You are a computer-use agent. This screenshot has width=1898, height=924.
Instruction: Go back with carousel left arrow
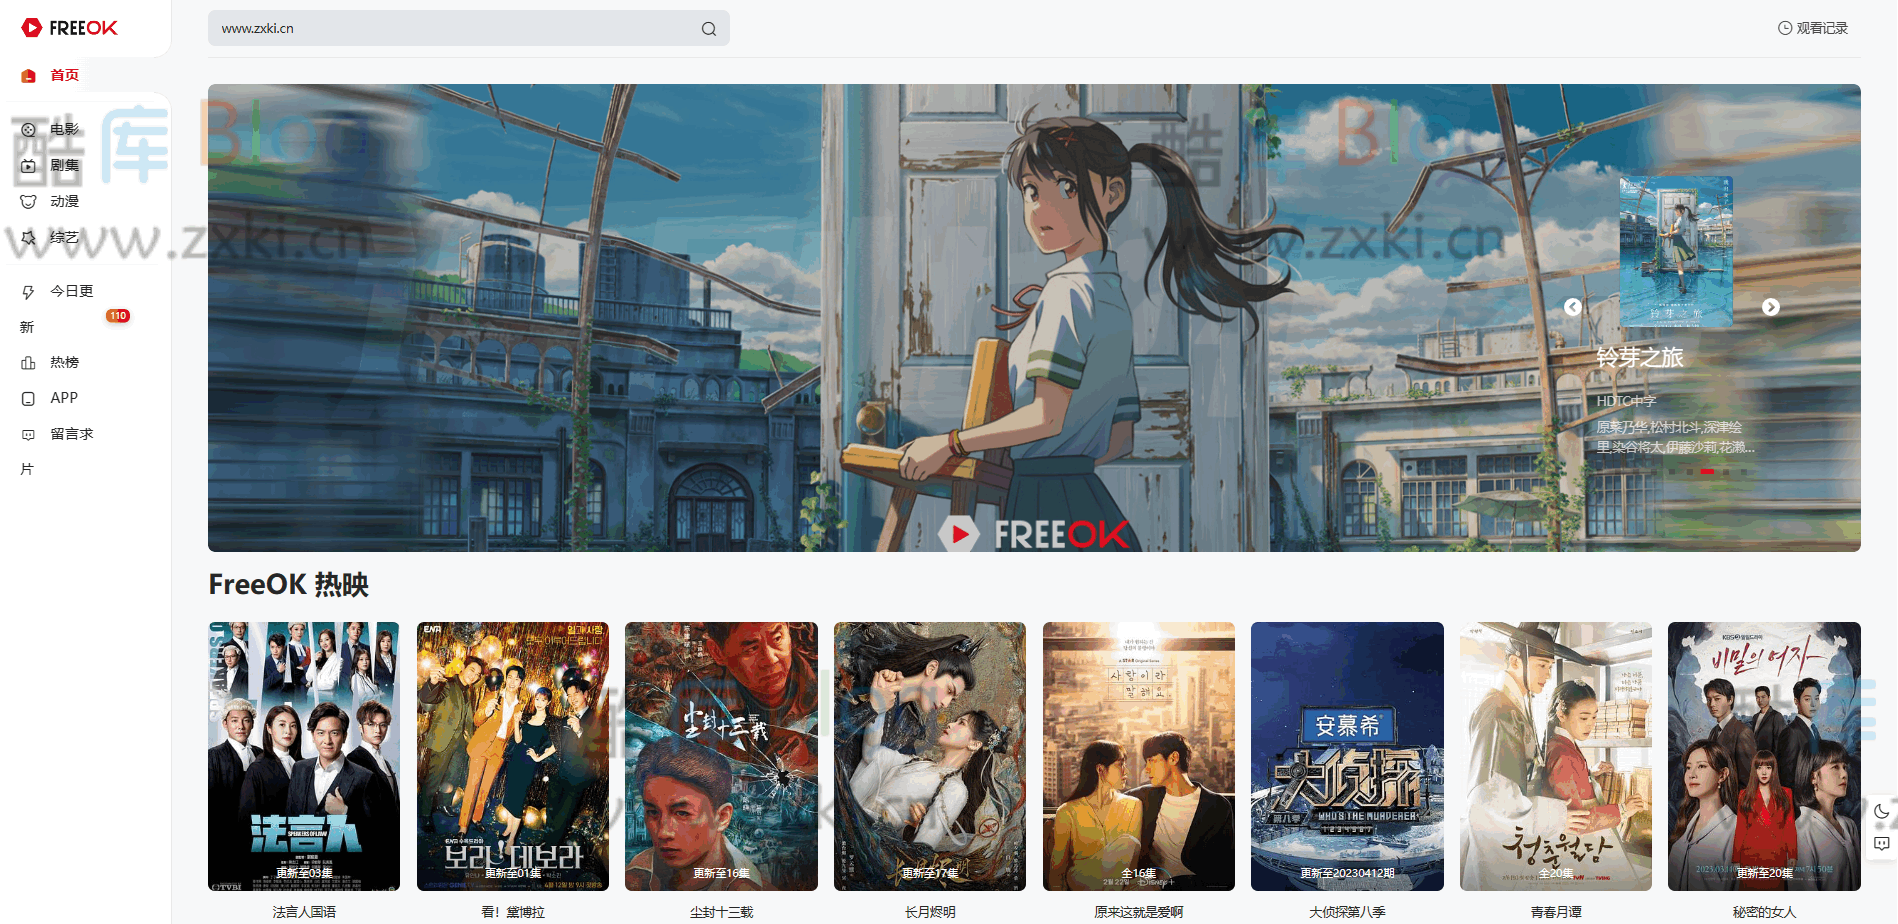coord(1573,307)
